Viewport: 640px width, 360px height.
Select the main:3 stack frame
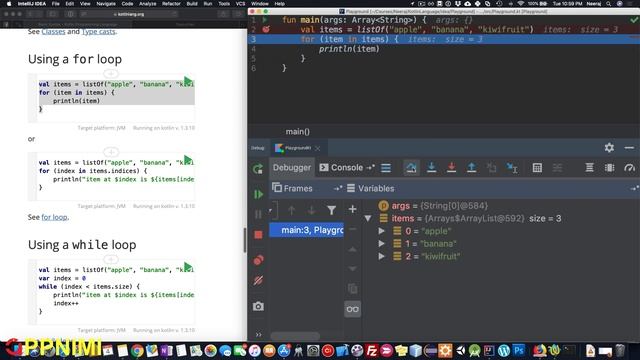click(306, 230)
